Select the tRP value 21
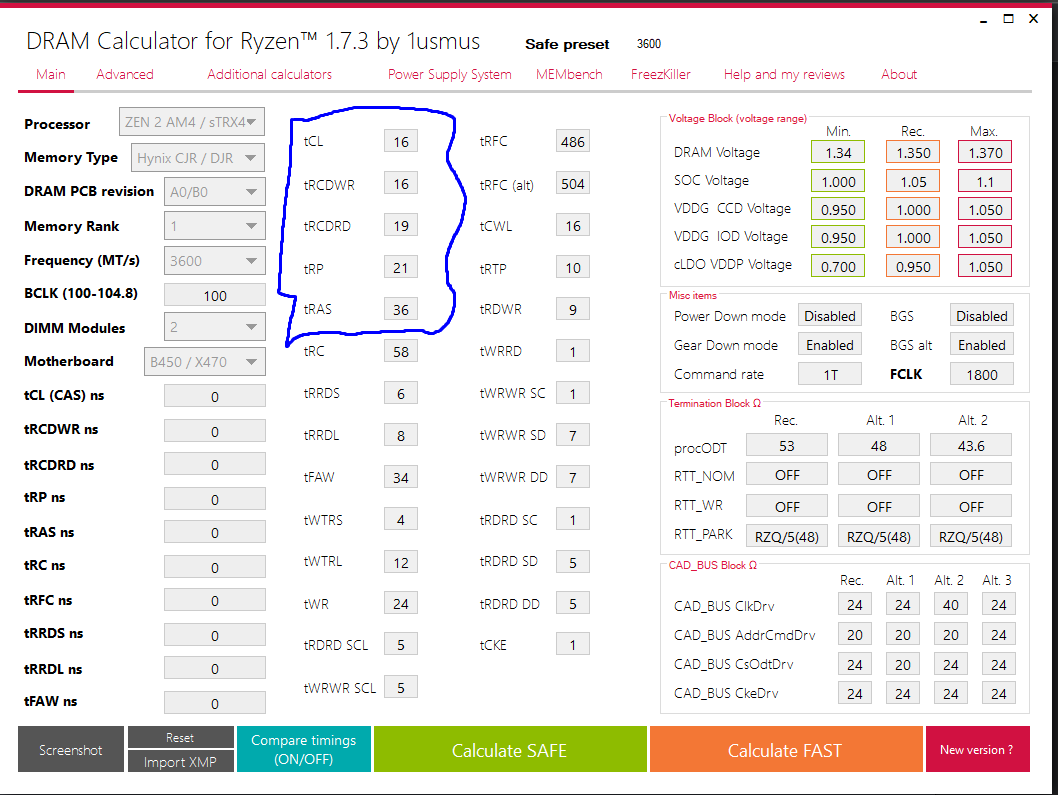The image size is (1058, 795). pyautogui.click(x=401, y=268)
